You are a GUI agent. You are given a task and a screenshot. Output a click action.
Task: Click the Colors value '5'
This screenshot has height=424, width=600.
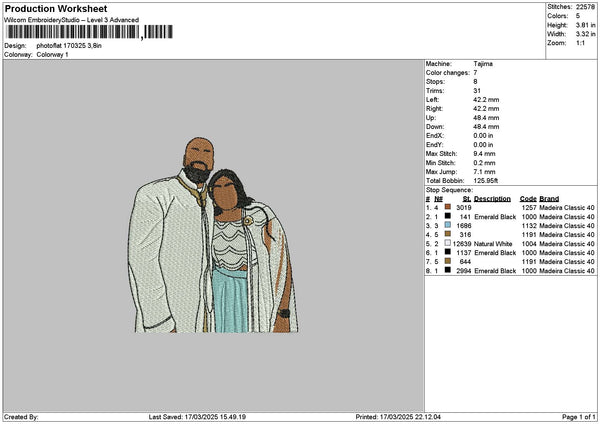click(578, 16)
